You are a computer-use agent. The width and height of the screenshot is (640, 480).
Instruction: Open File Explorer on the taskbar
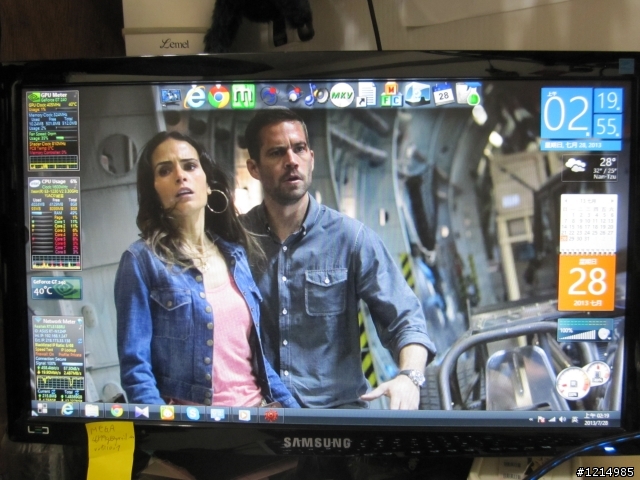tap(92, 411)
